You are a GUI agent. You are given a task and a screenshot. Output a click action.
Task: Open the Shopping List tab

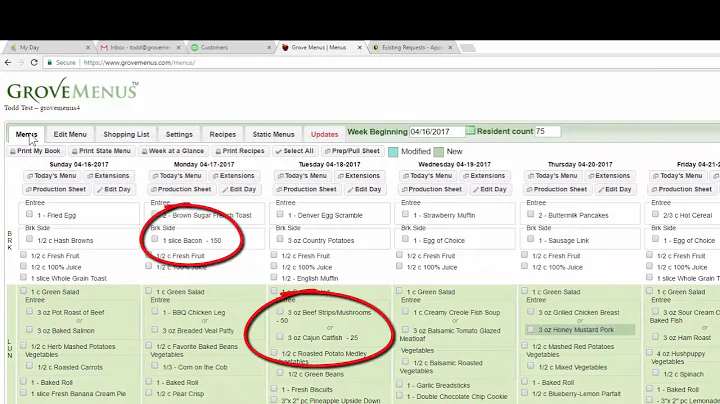coord(126,135)
